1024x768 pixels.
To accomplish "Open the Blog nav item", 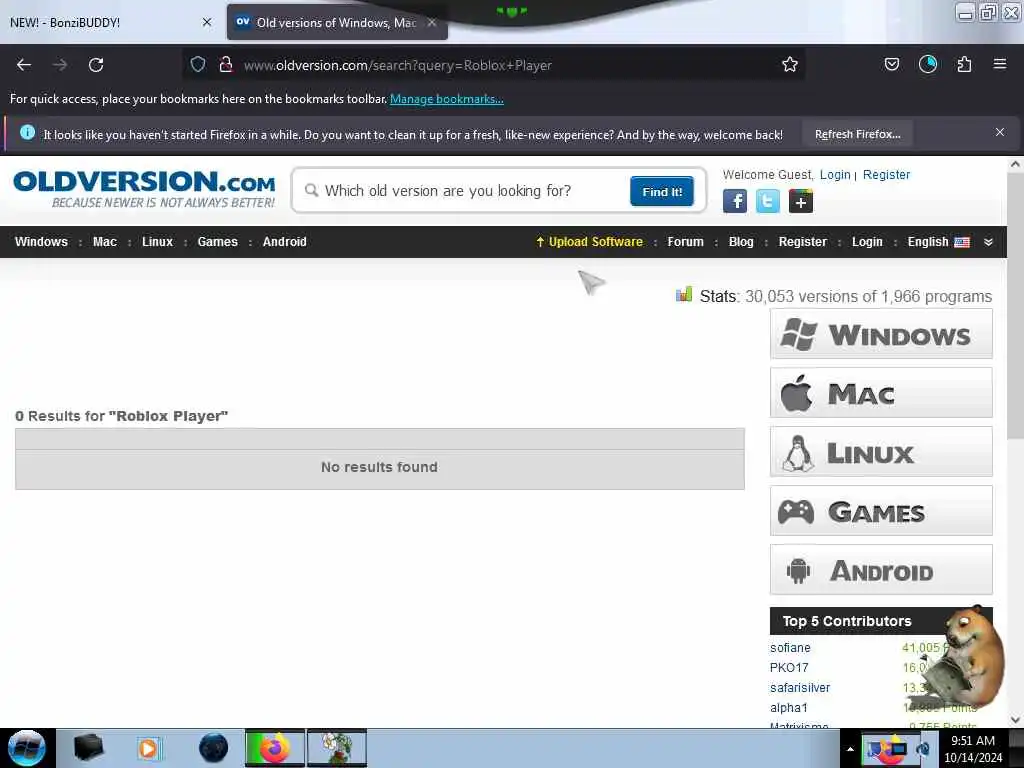I will coord(741,242).
